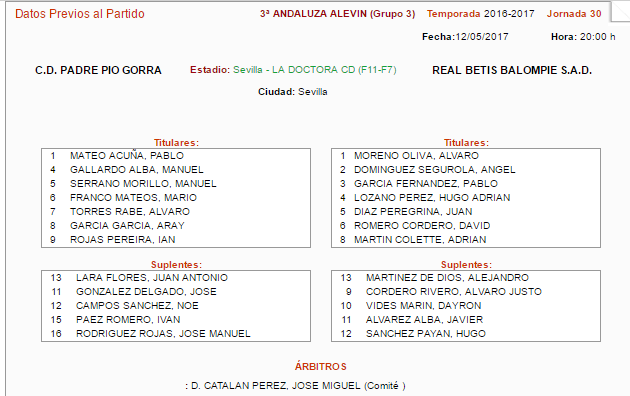This screenshot has width=630, height=396.
Task: Select player LOZANO PEREZ, HUGO ADRIAN
Action: [432, 198]
